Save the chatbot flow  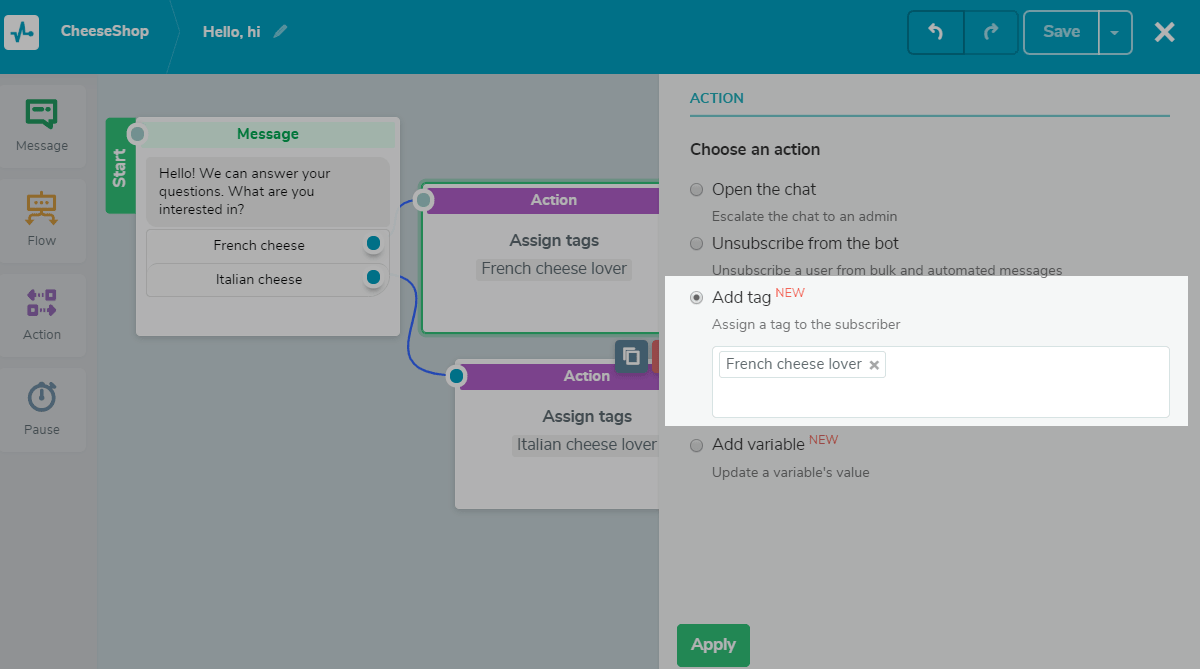coord(1061,32)
